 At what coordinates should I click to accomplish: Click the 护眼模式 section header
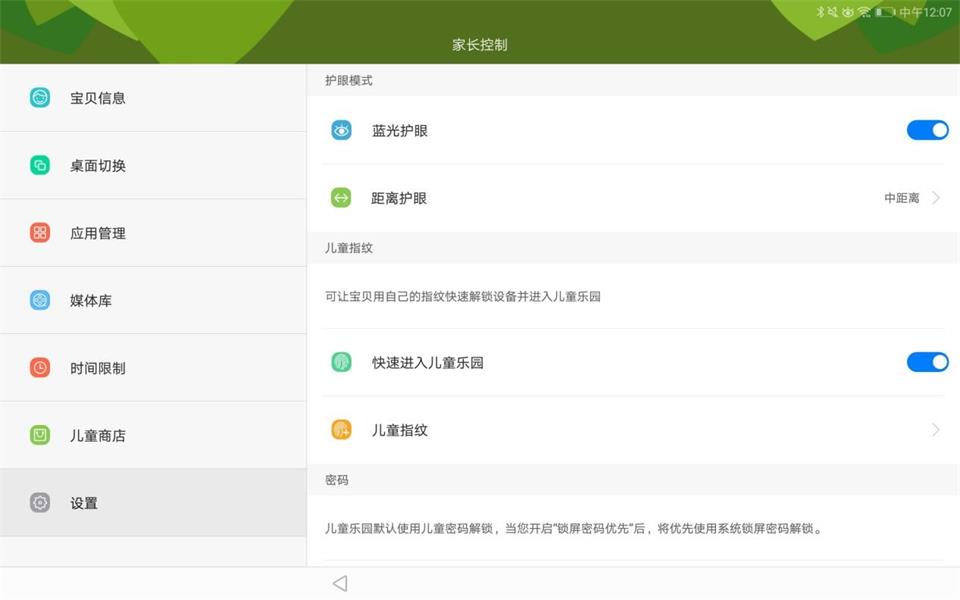click(x=348, y=80)
